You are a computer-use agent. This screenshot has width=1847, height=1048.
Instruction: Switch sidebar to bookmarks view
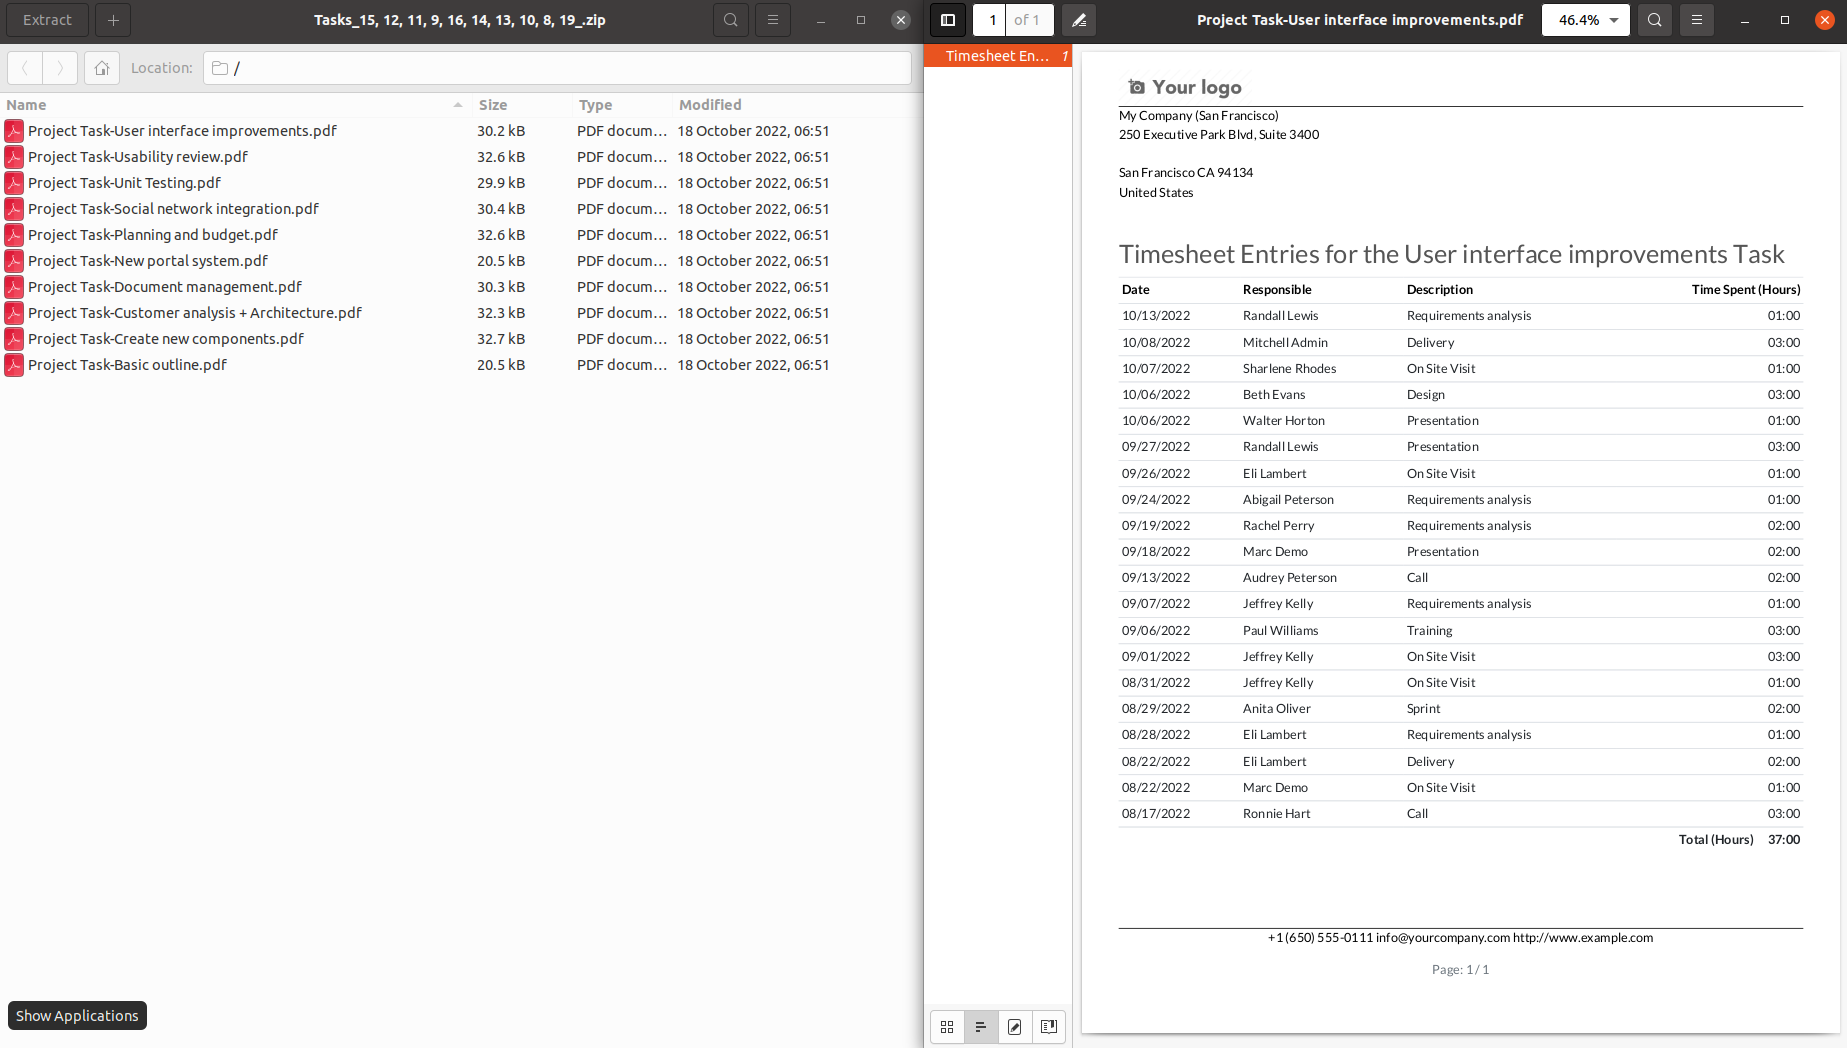coord(1049,1027)
